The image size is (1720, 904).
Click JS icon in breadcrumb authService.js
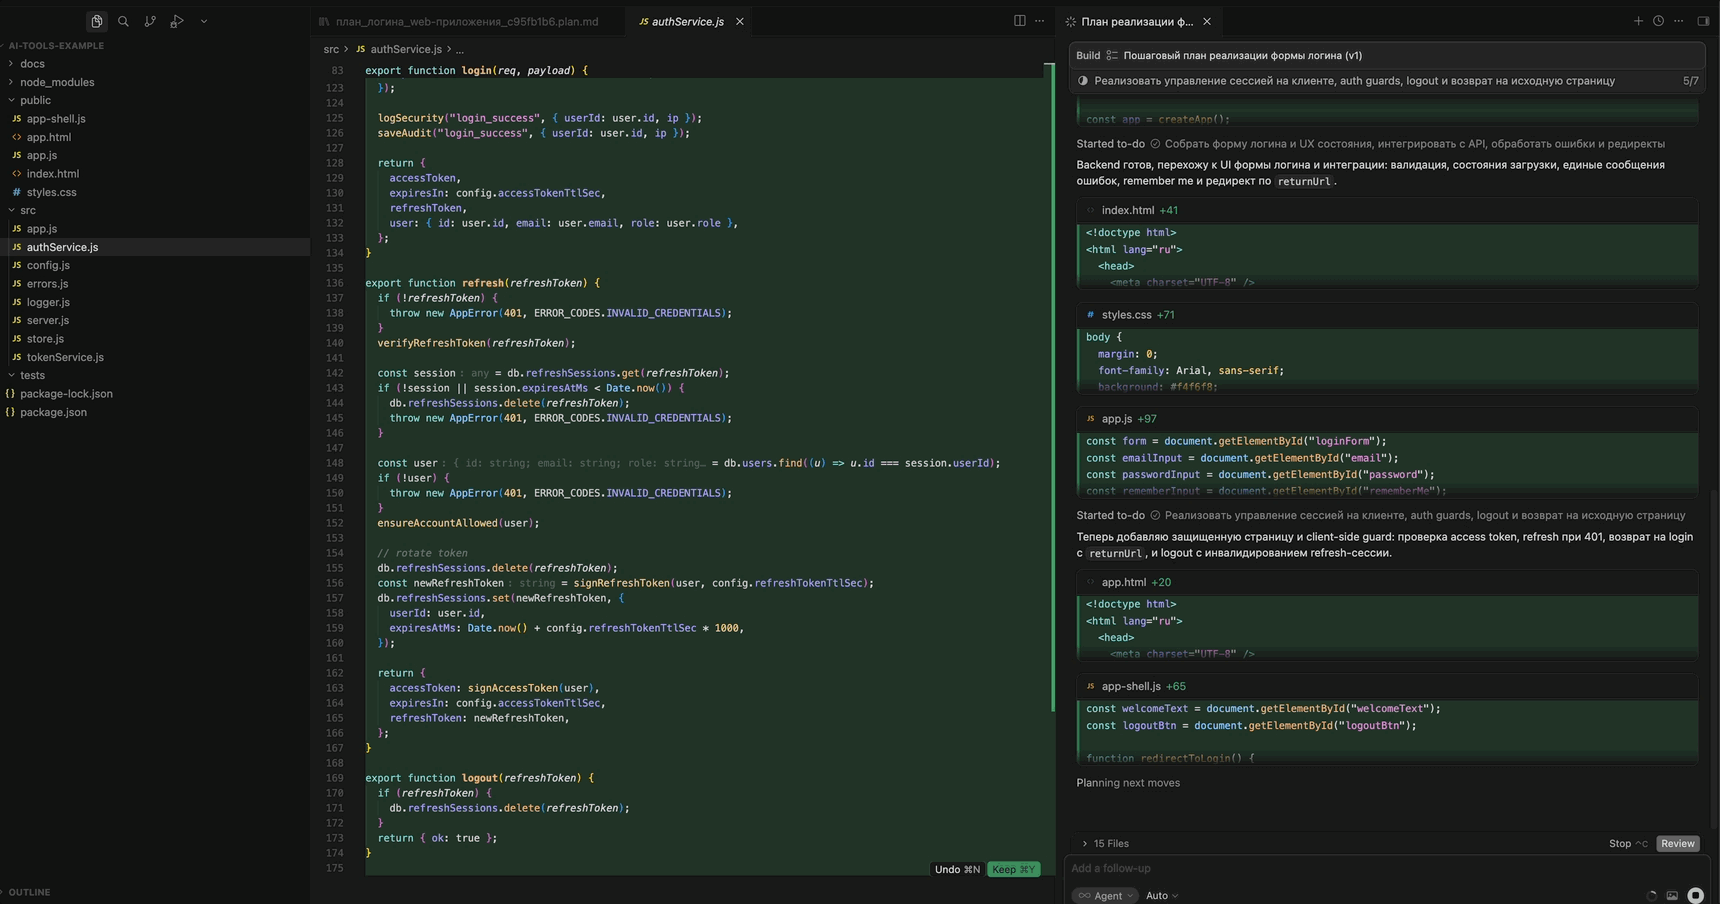coord(360,49)
